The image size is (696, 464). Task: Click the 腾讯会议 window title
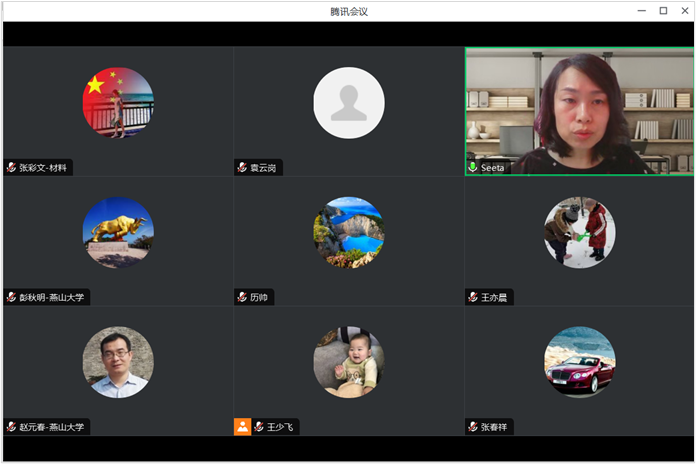[x=349, y=12]
